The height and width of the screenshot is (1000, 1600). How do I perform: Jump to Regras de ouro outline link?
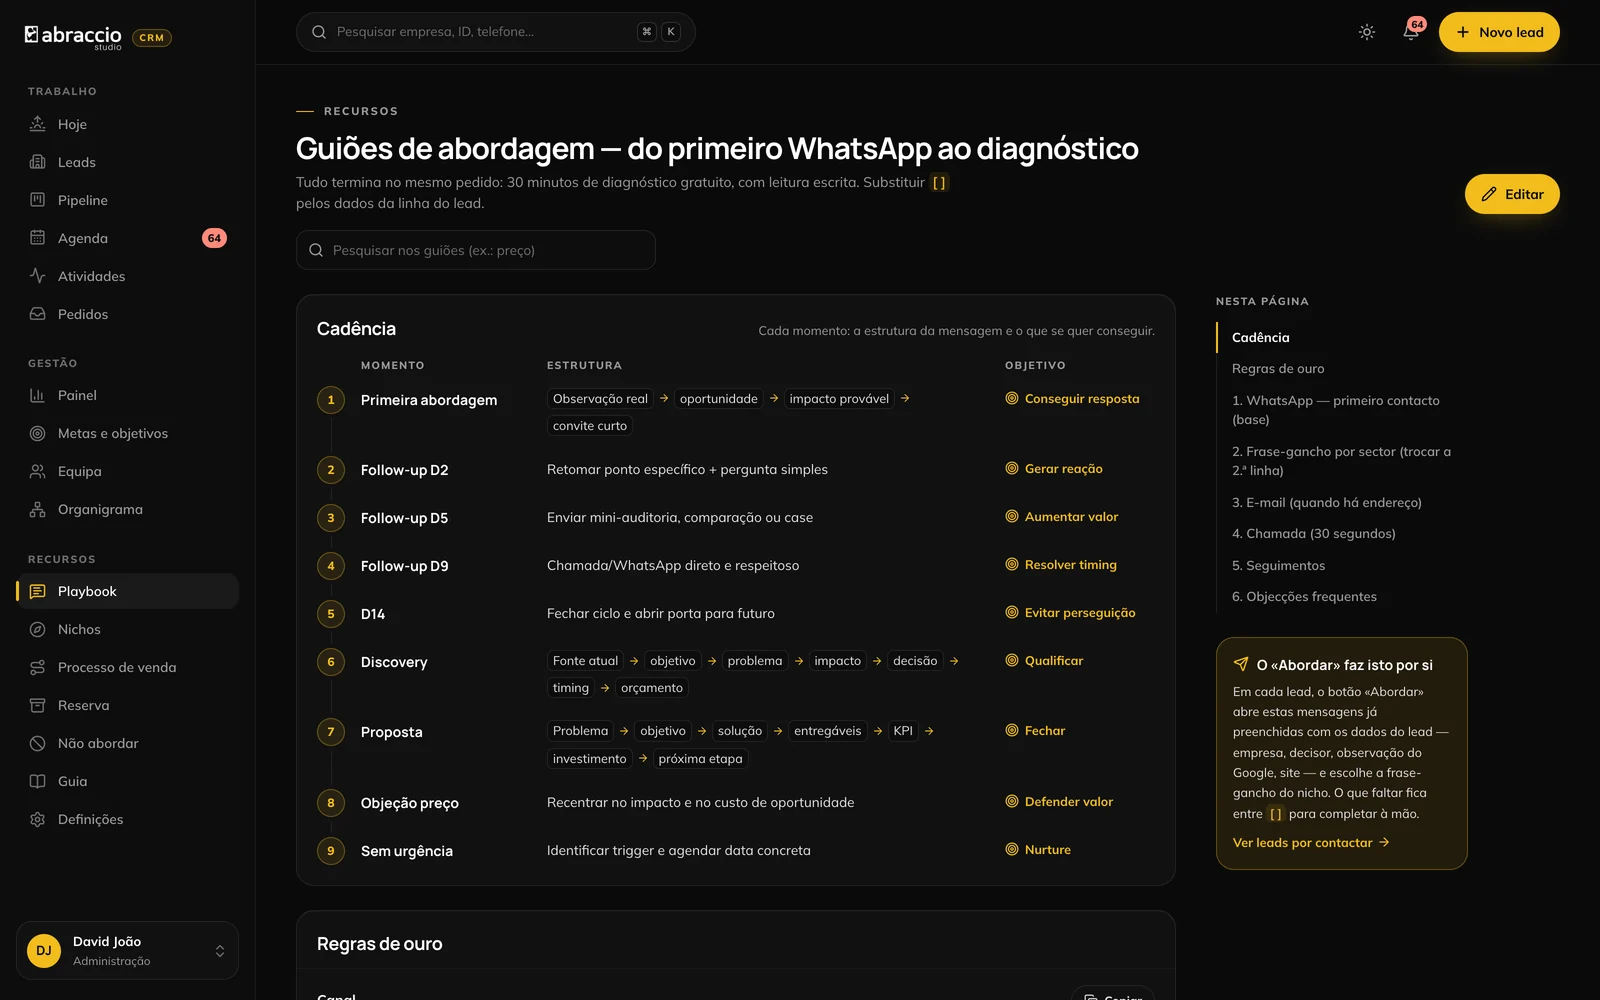coord(1278,369)
